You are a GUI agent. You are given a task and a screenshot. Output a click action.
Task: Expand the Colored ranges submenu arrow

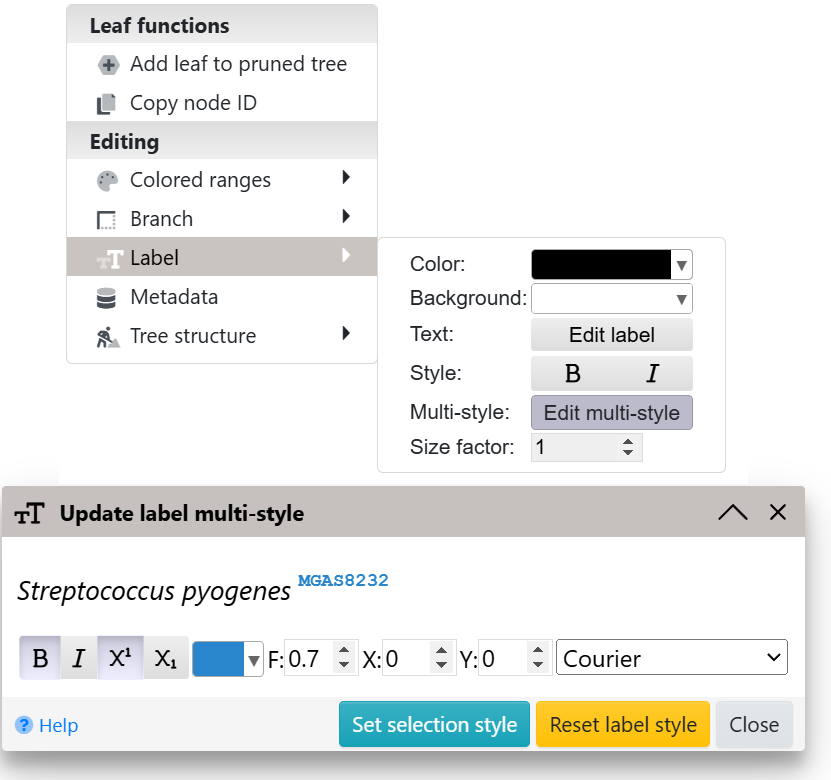pyautogui.click(x=346, y=178)
